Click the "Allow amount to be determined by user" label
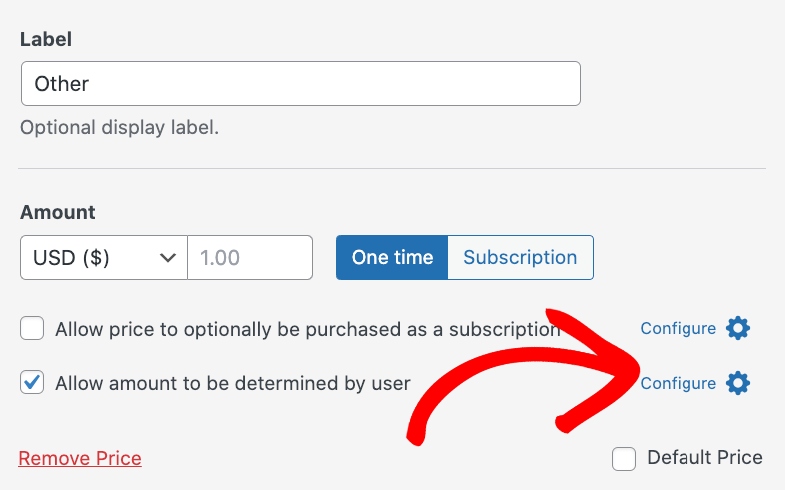The image size is (785, 490). [x=233, y=383]
